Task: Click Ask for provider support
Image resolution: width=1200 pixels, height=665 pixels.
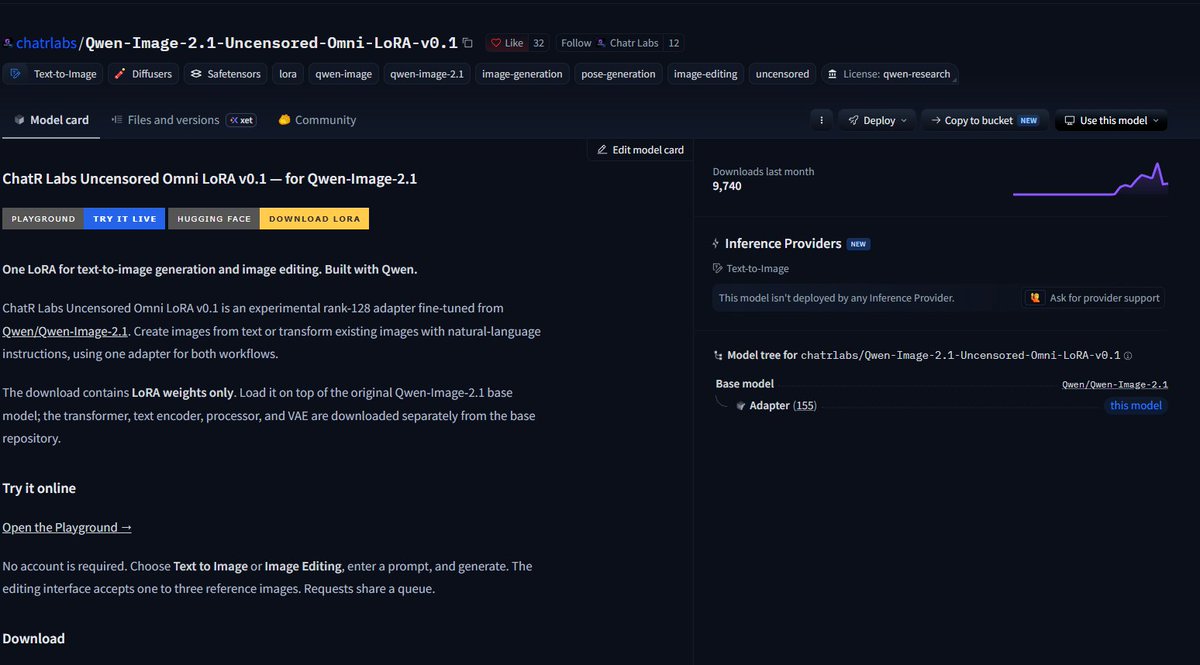Action: [x=1094, y=298]
